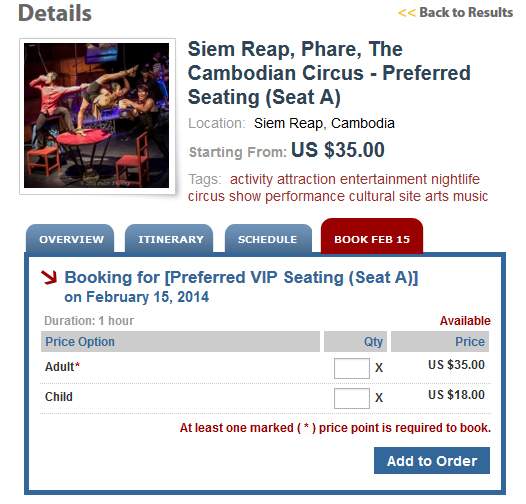Open the circus performance thumbnail photo
The image size is (526, 504).
(97, 116)
